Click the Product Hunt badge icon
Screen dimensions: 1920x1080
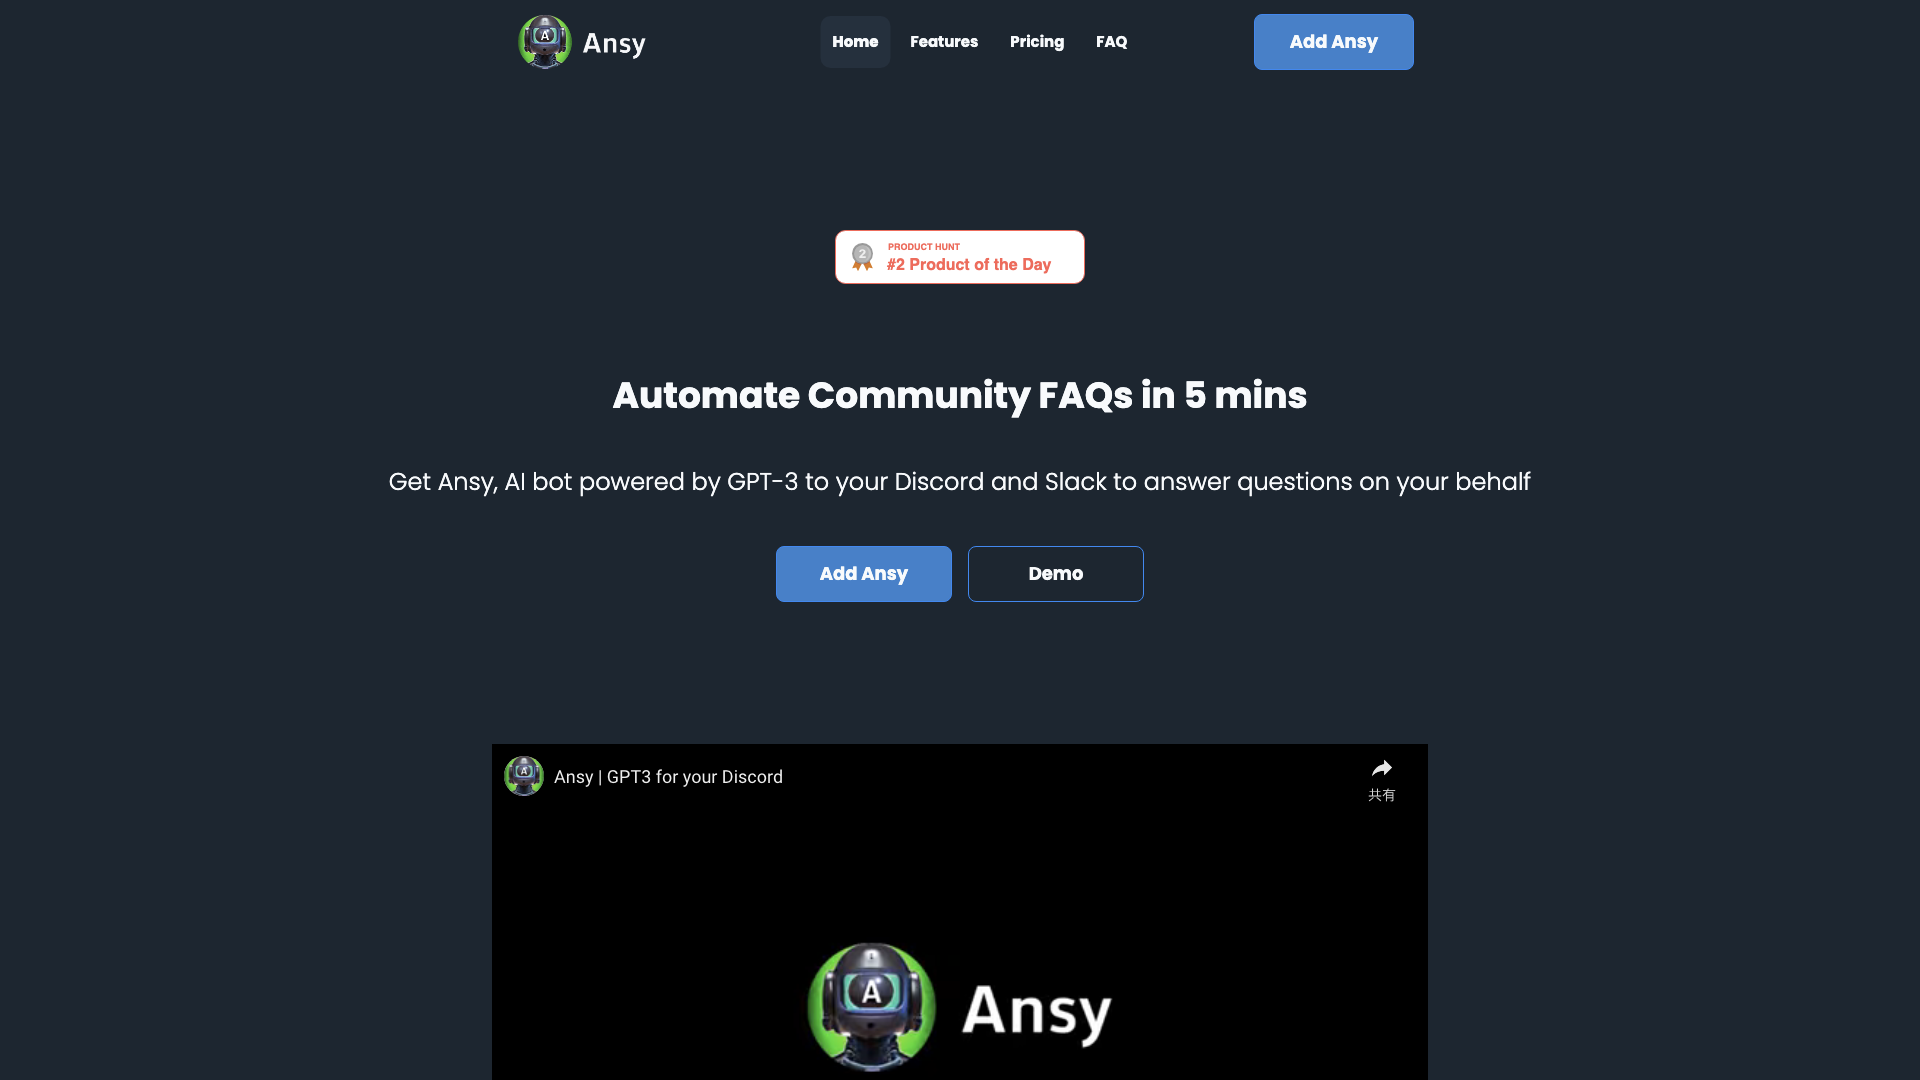[864, 256]
